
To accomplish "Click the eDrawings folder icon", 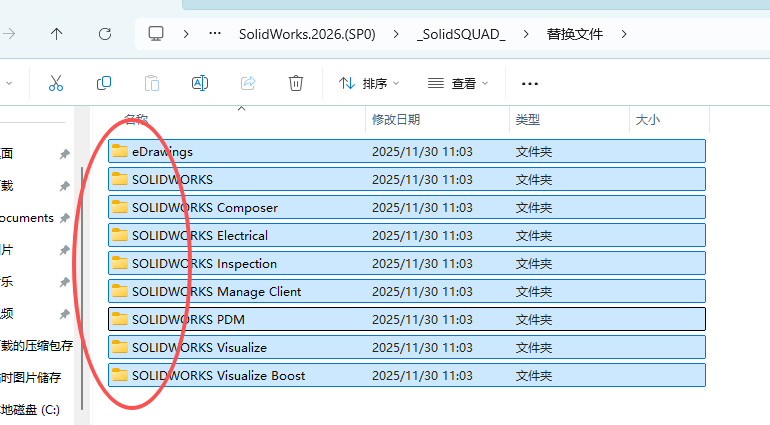I will 119,151.
